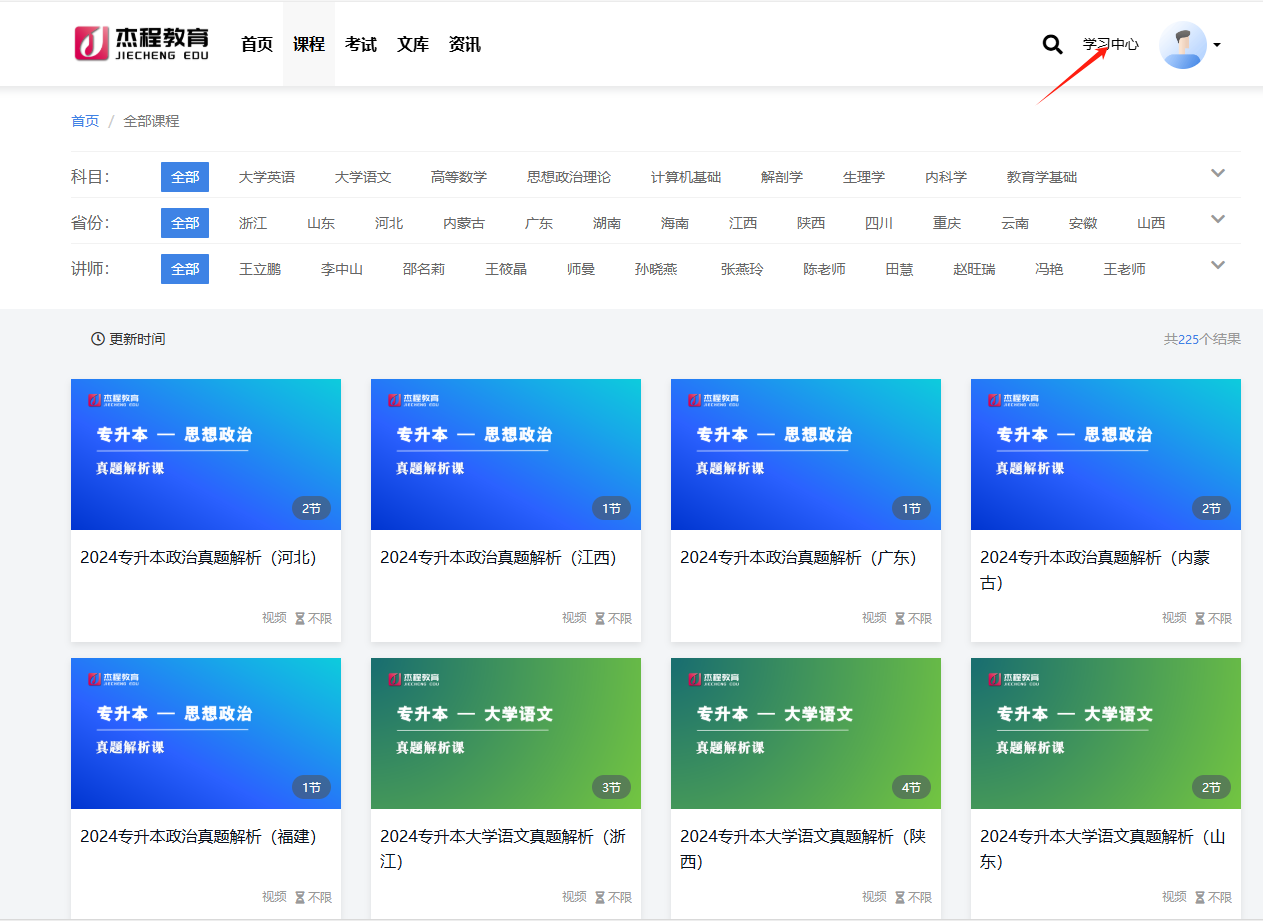Open 2024专升本政治真题解析（河北）course thumbnail
The height and width of the screenshot is (921, 1263).
[x=205, y=454]
